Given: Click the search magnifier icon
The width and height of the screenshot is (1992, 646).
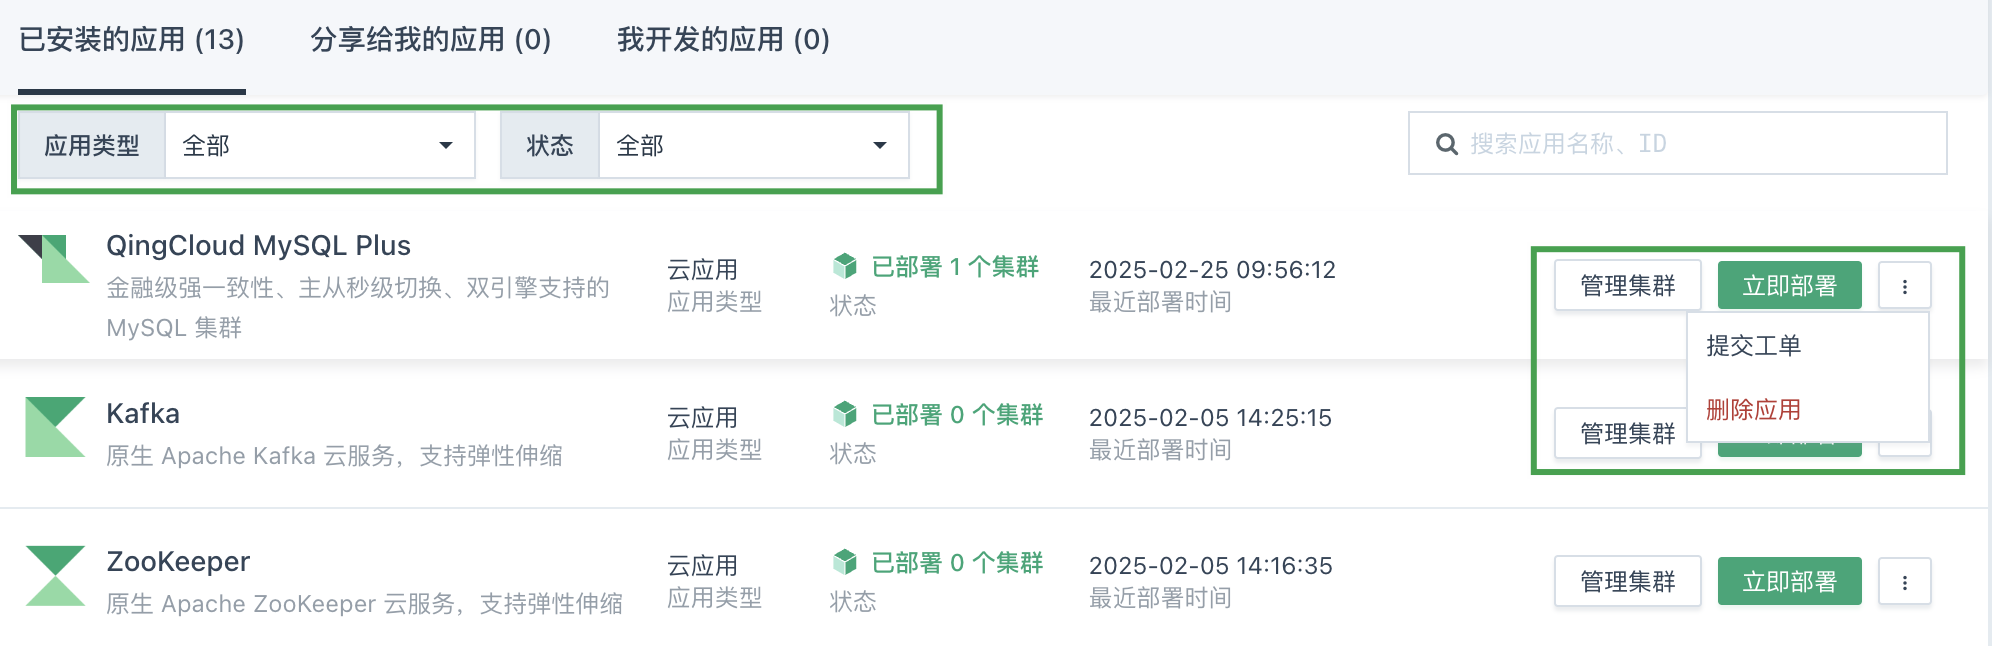Looking at the screenshot, I should [x=1446, y=144].
